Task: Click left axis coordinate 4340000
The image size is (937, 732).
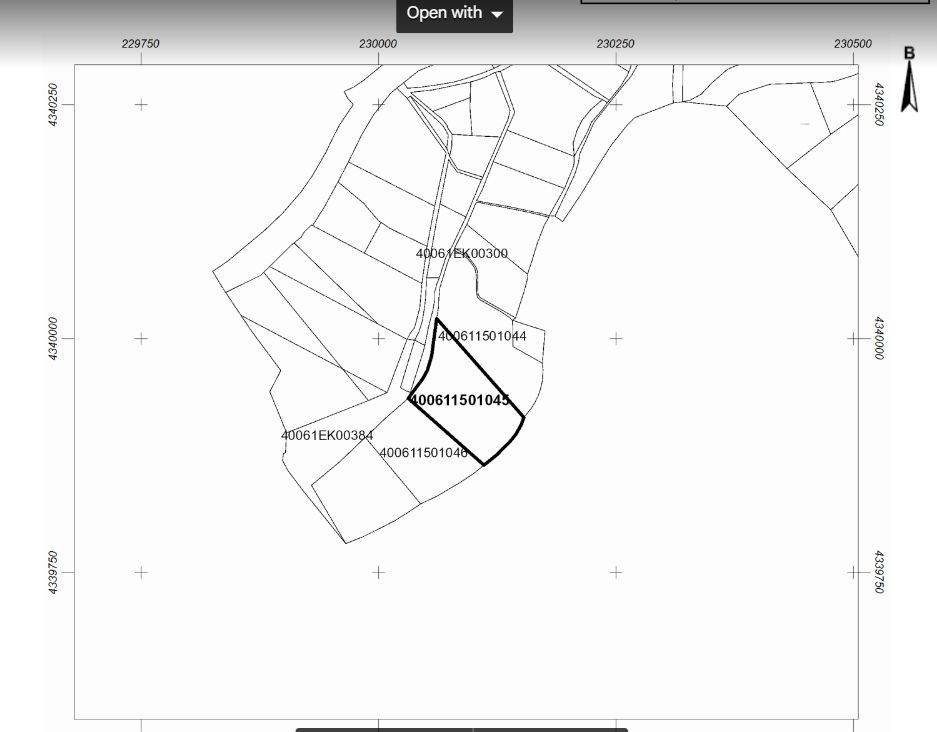Action: (53, 339)
